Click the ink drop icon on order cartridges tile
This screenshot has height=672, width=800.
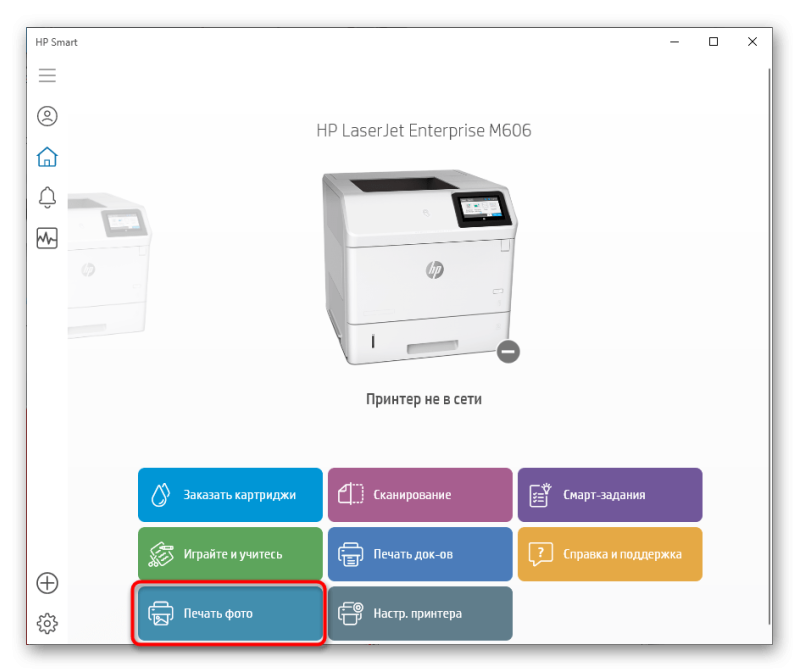160,494
